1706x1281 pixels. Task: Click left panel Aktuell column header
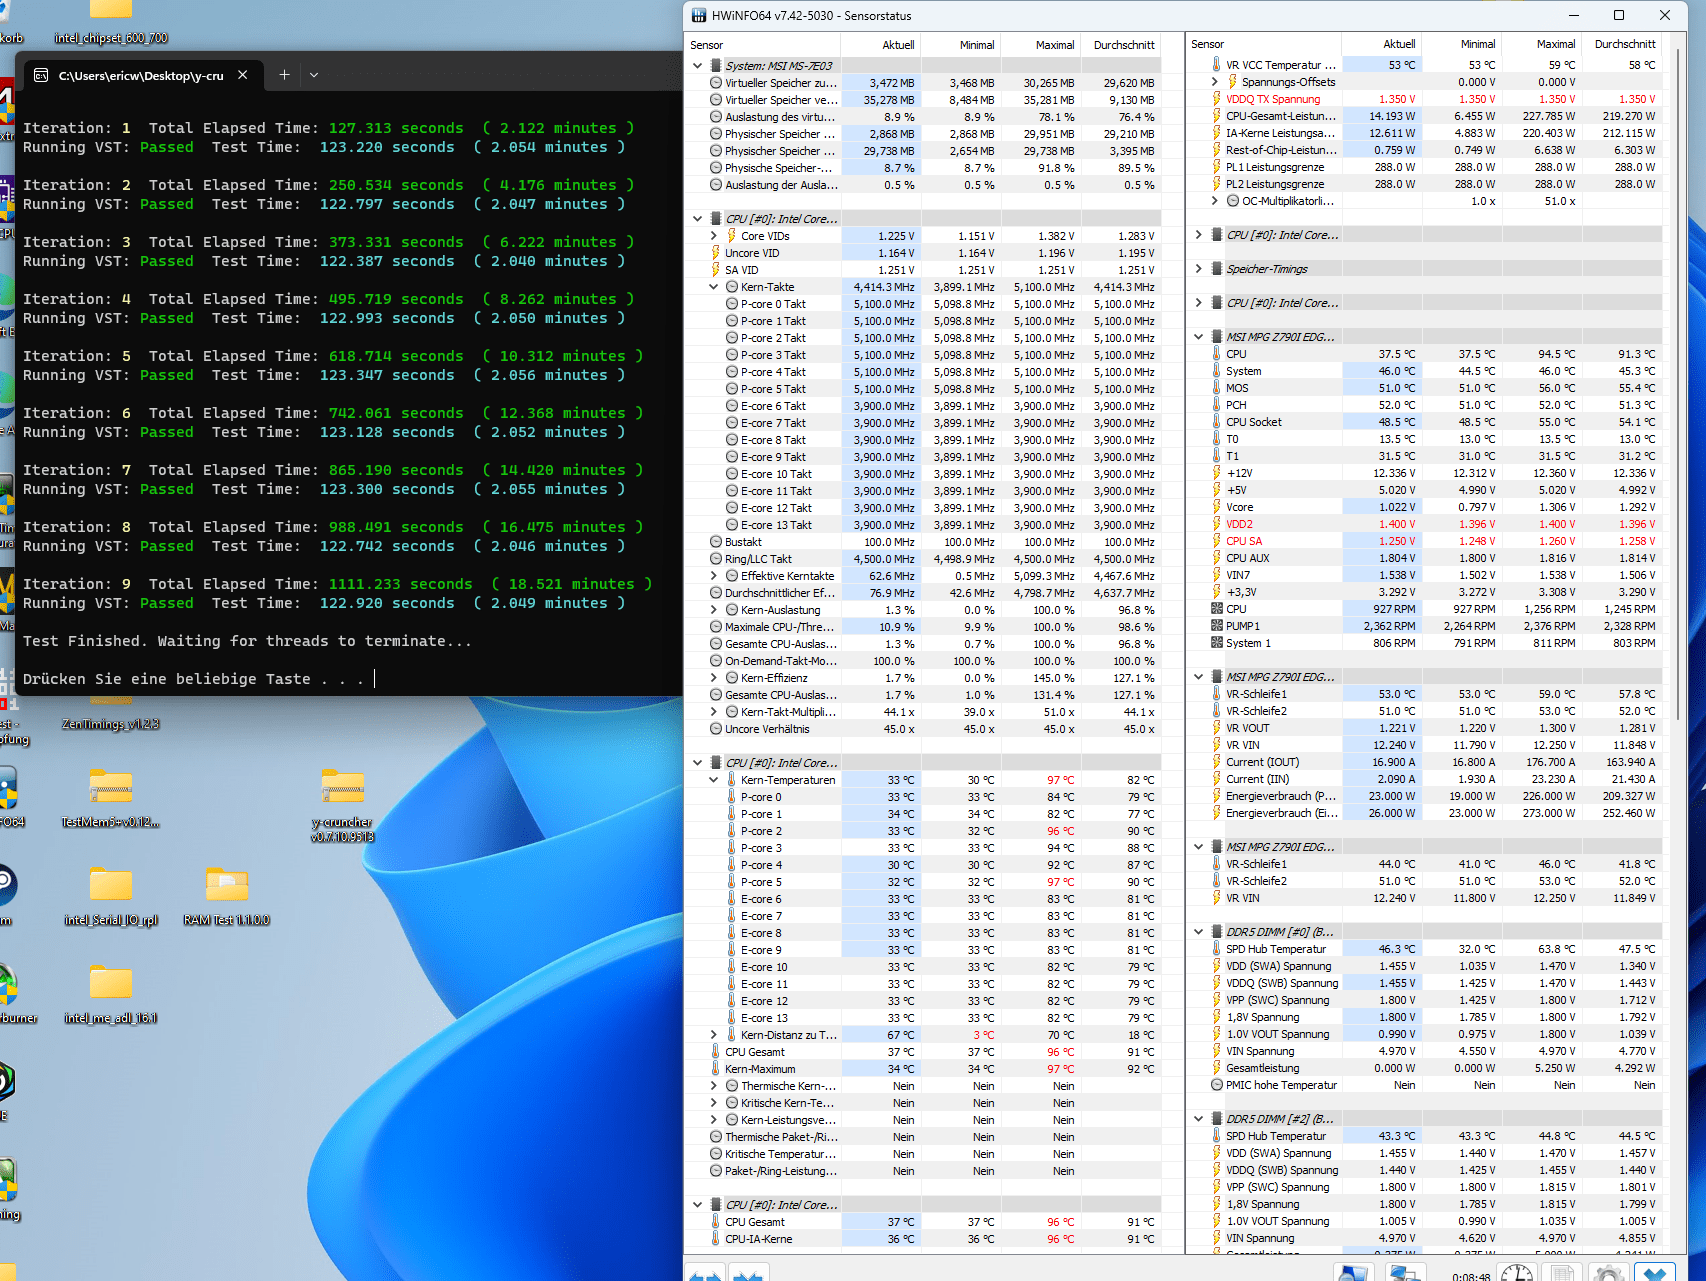880,45
